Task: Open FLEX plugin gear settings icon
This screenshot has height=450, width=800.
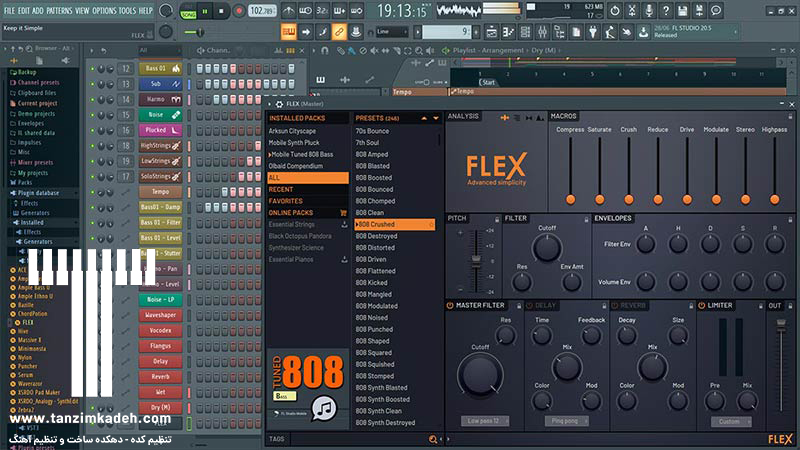Action: tap(280, 104)
